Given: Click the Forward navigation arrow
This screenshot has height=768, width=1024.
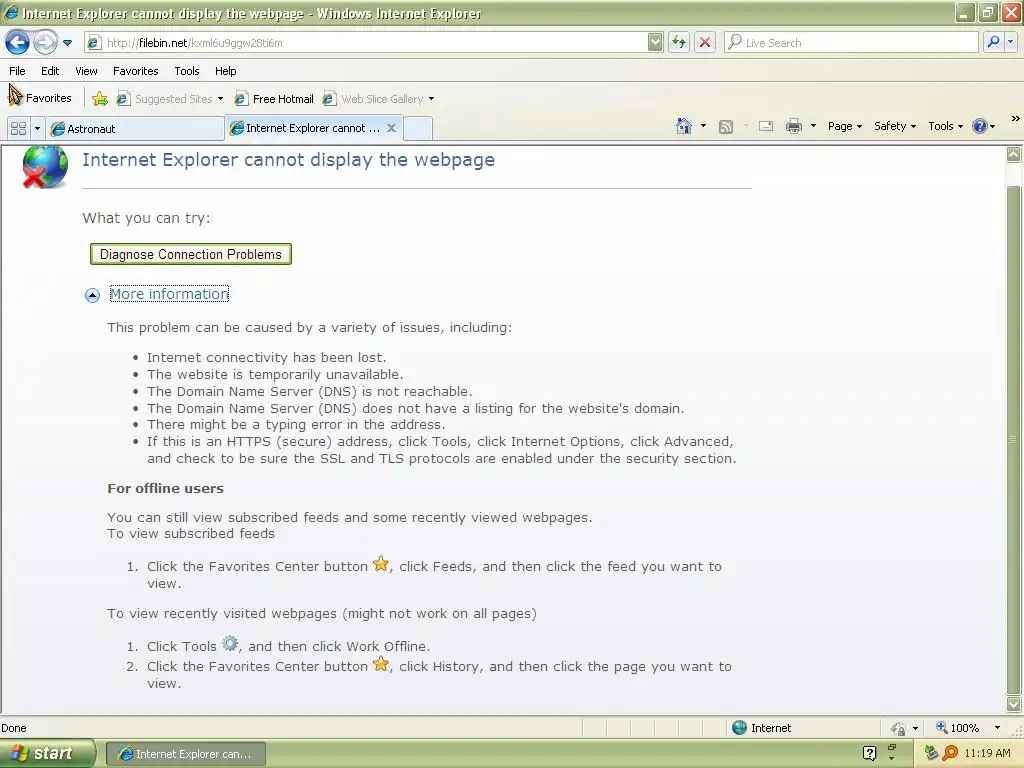Looking at the screenshot, I should [45, 43].
